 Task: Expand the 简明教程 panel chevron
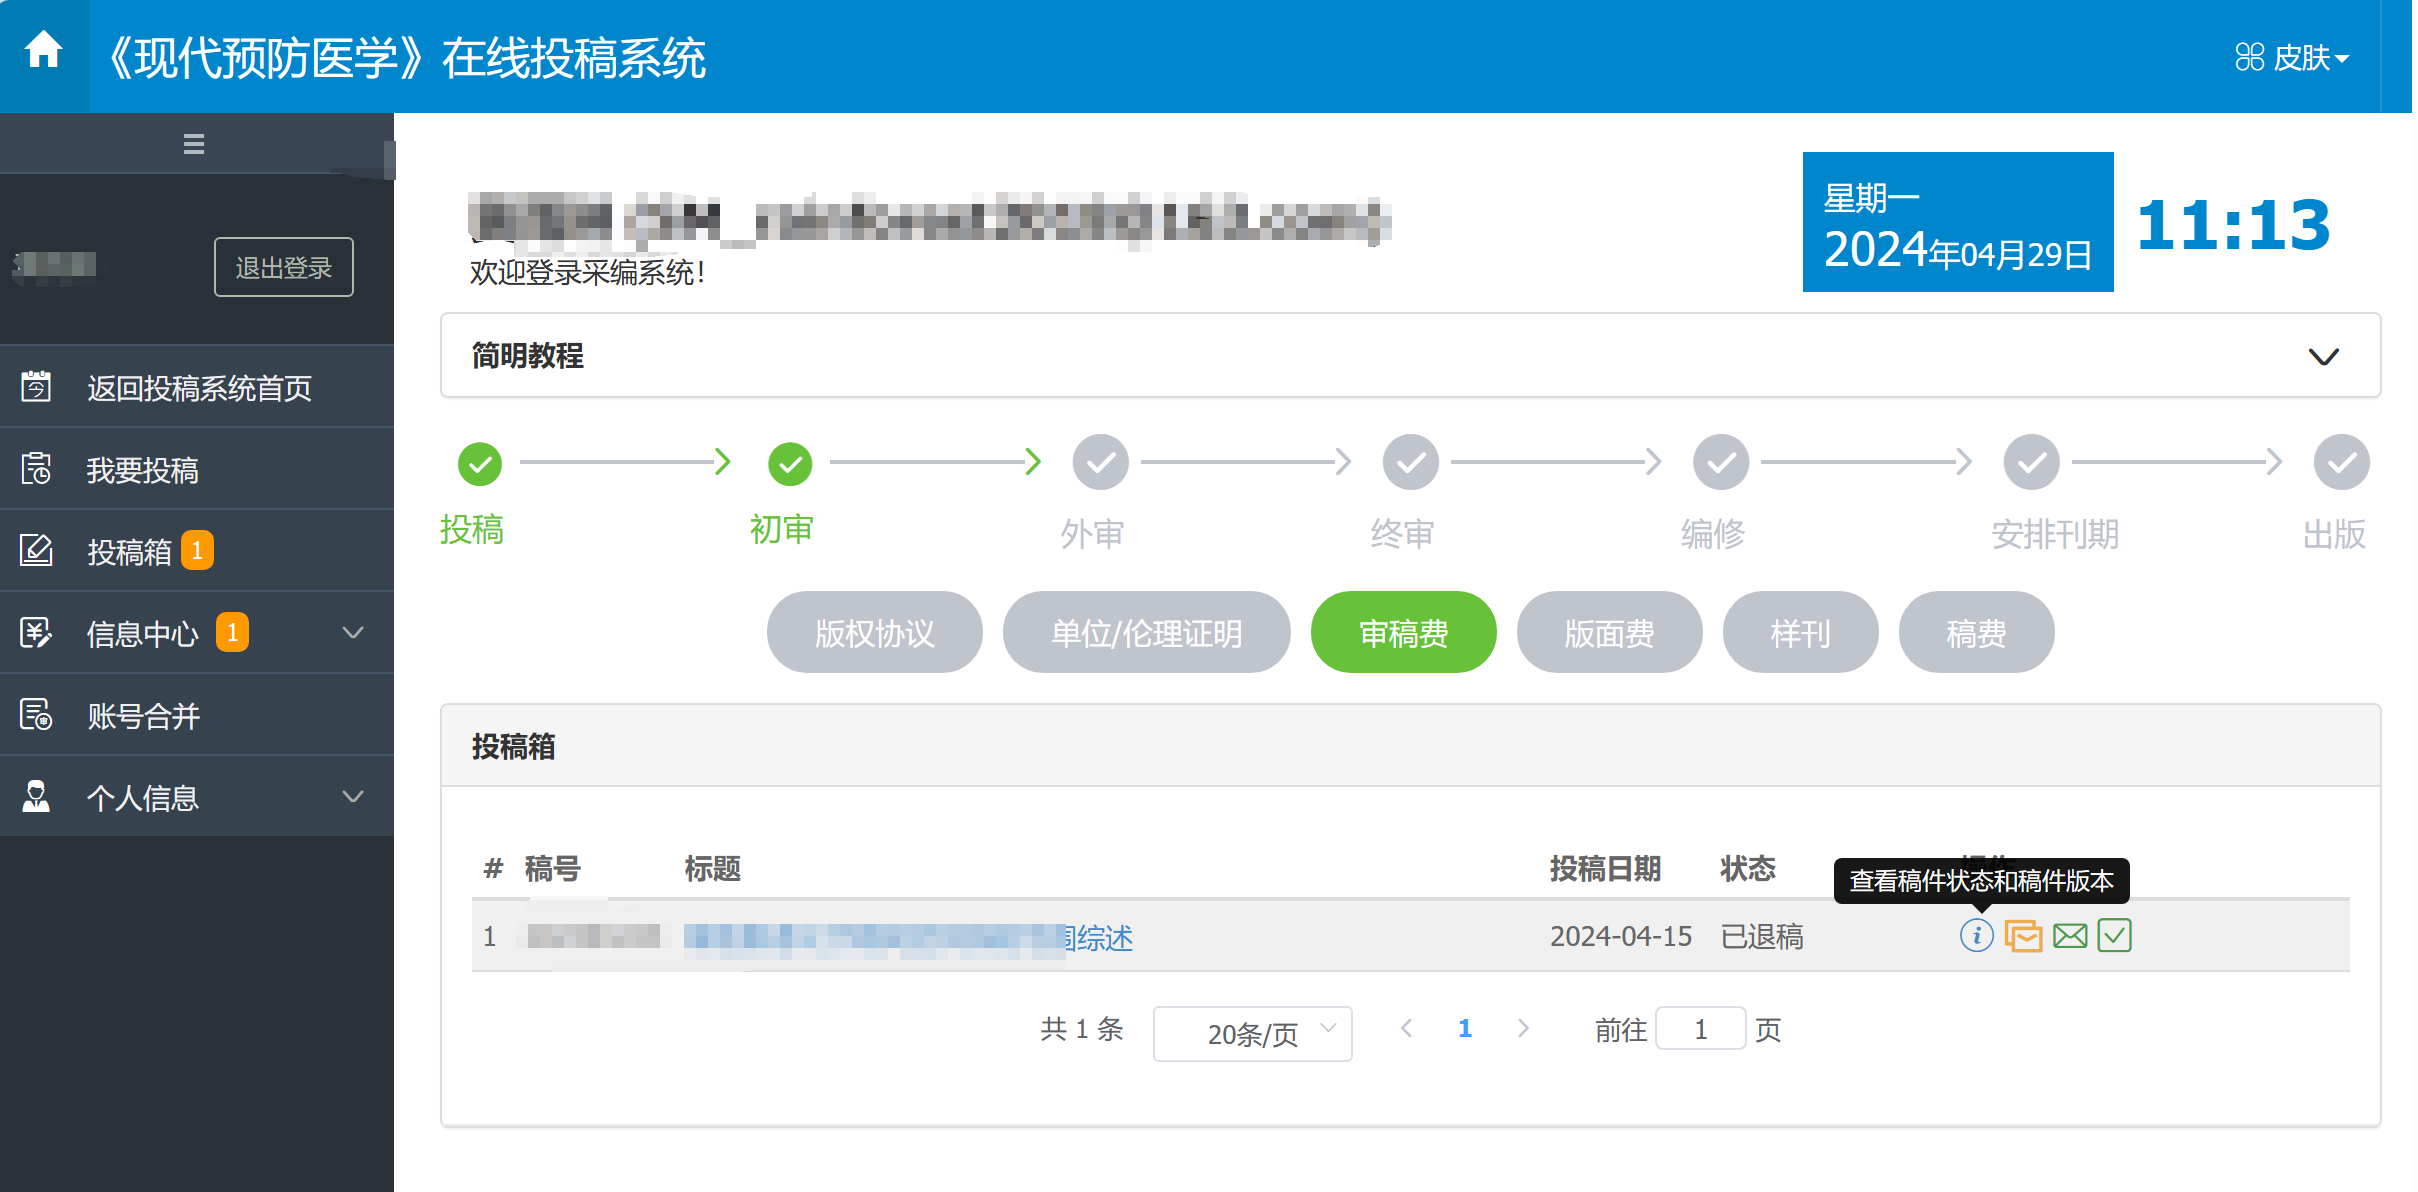2323,357
